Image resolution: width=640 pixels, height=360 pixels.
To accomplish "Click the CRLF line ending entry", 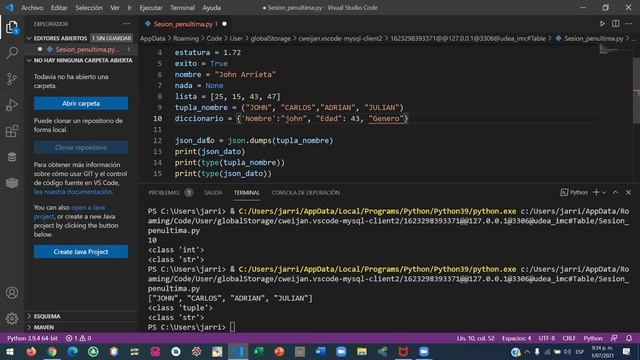I will point(569,338).
